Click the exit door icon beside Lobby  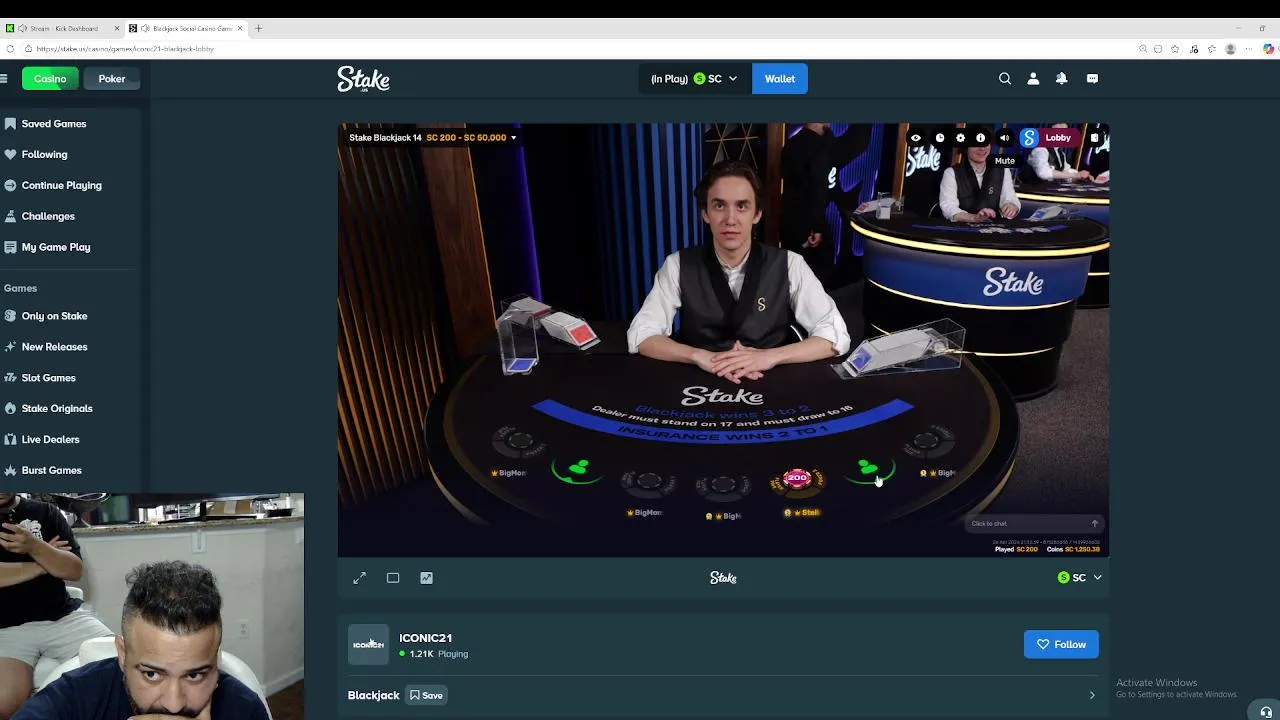1095,138
